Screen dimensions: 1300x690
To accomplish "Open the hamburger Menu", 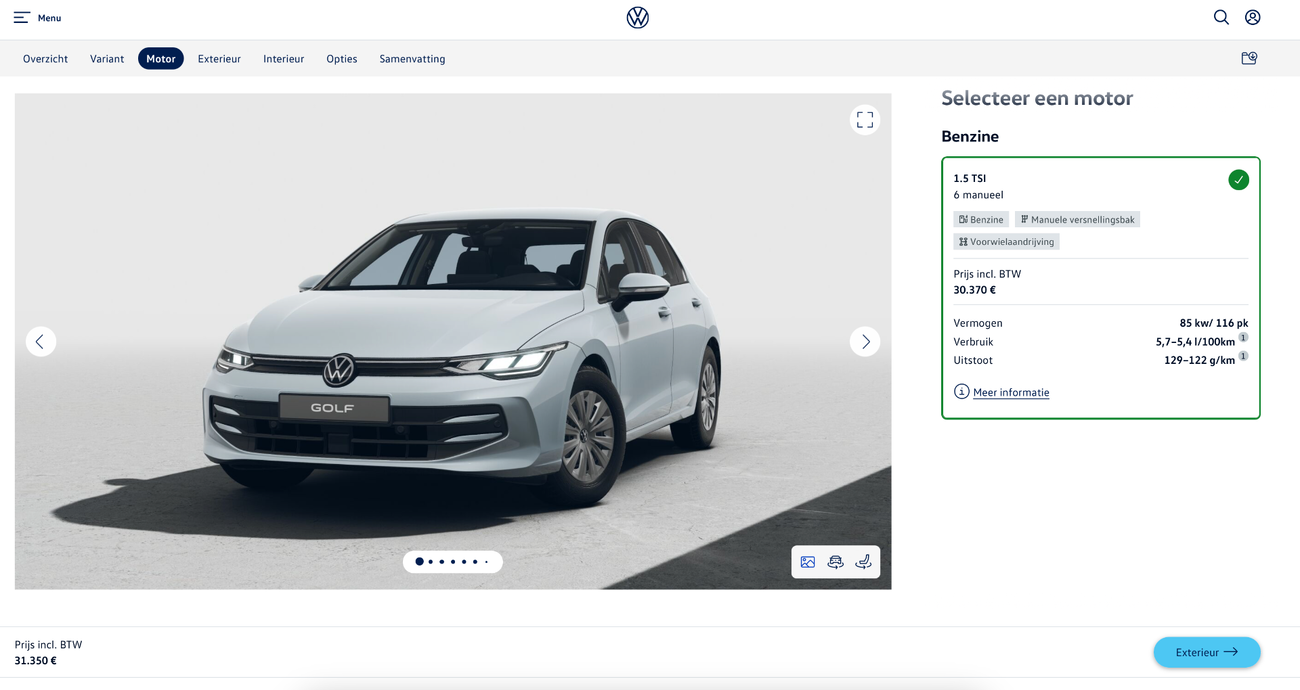I will click(x=37, y=18).
